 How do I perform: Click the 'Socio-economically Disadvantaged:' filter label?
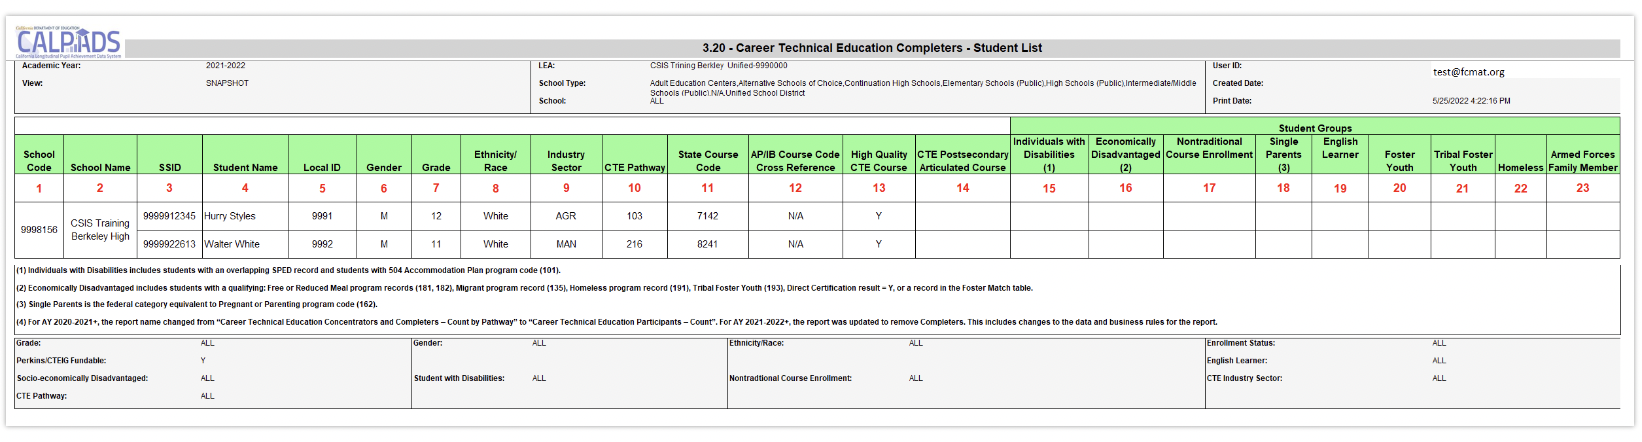82,379
